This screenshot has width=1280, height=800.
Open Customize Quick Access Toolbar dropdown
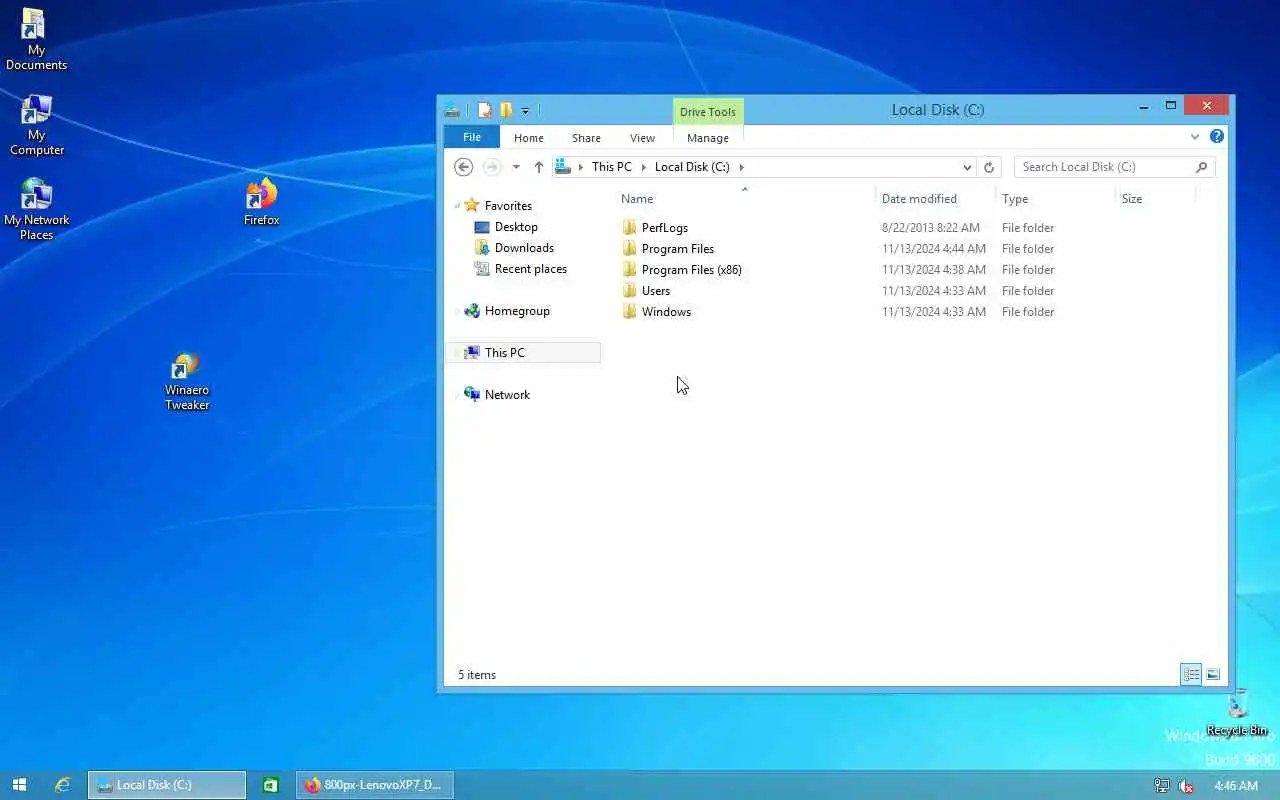[x=525, y=111]
